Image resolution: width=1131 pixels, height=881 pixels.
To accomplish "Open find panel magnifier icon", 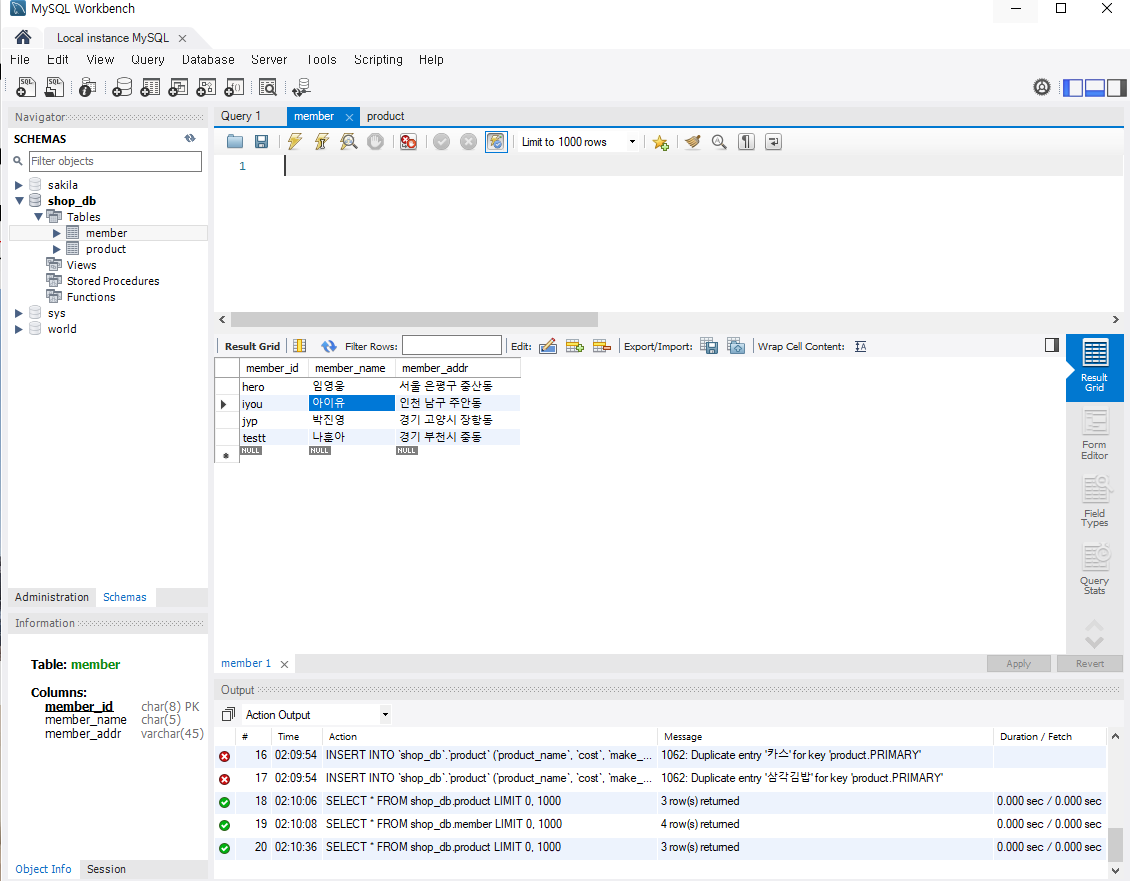I will pyautogui.click(x=719, y=141).
